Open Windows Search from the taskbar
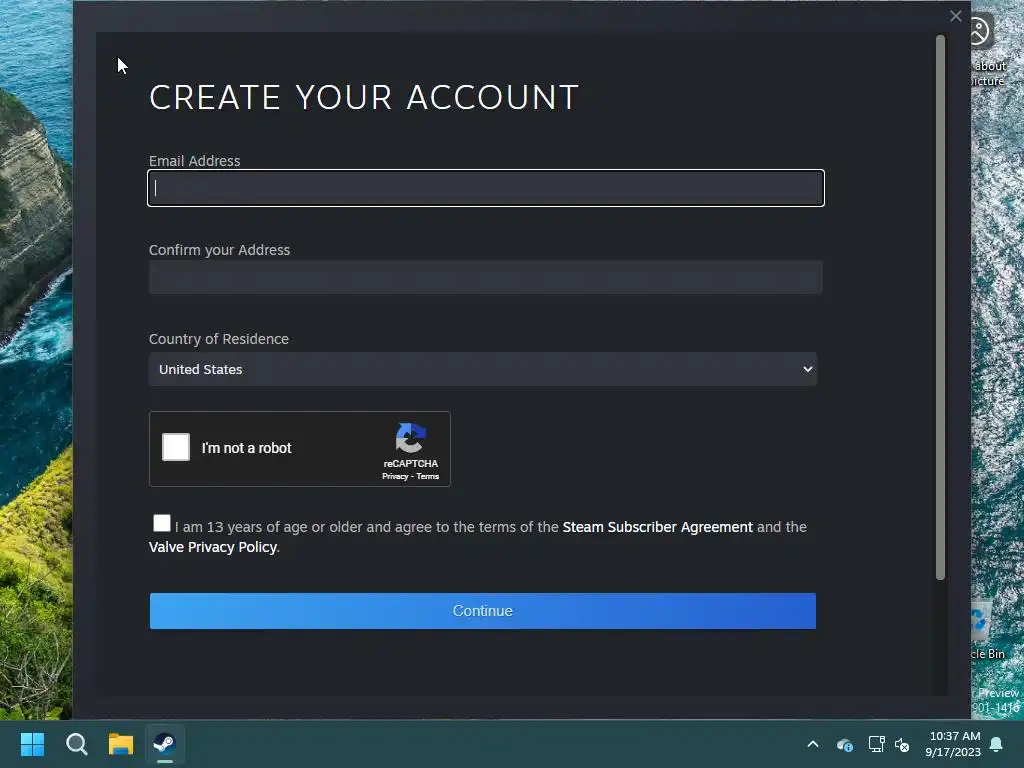This screenshot has width=1024, height=768. 76,744
